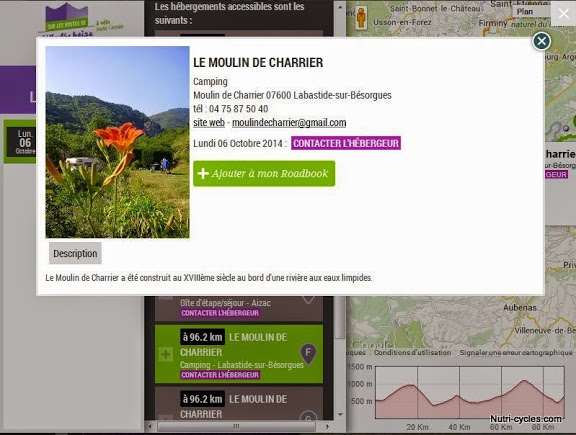Click list scrollbar up arrow
Viewport: 576px width, 435px height.
point(340,7)
